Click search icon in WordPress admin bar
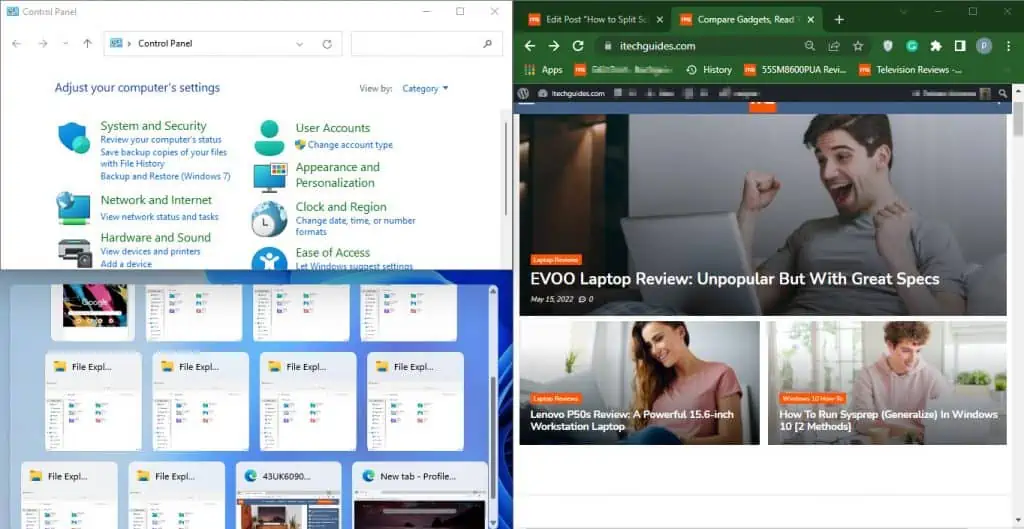Viewport: 1024px width, 529px height. [x=1003, y=93]
